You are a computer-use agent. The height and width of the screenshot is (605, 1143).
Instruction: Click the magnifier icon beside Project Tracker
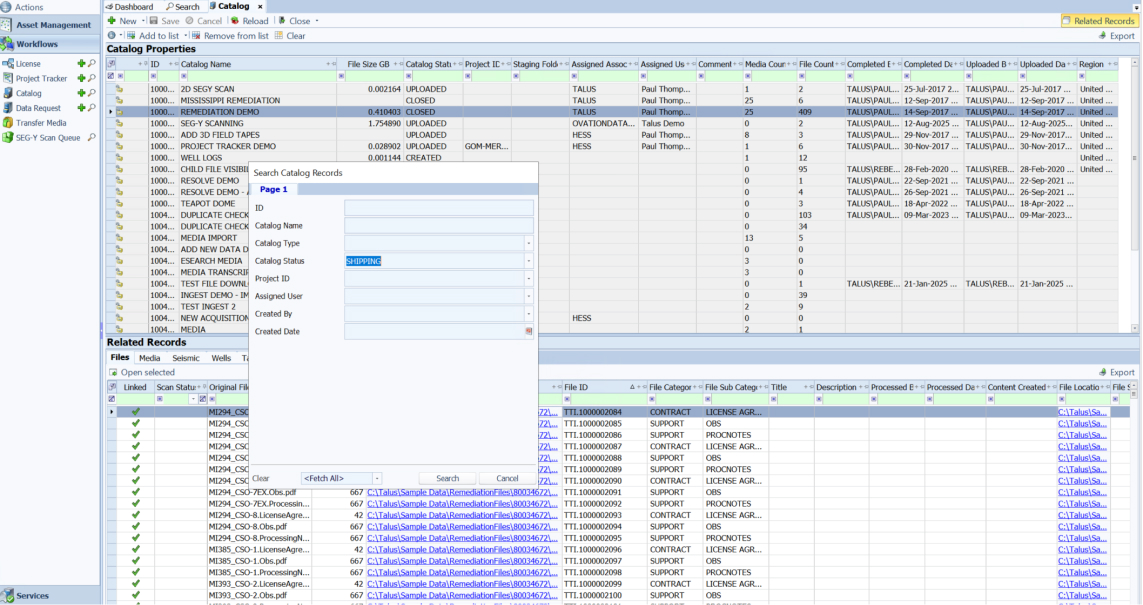[92, 78]
